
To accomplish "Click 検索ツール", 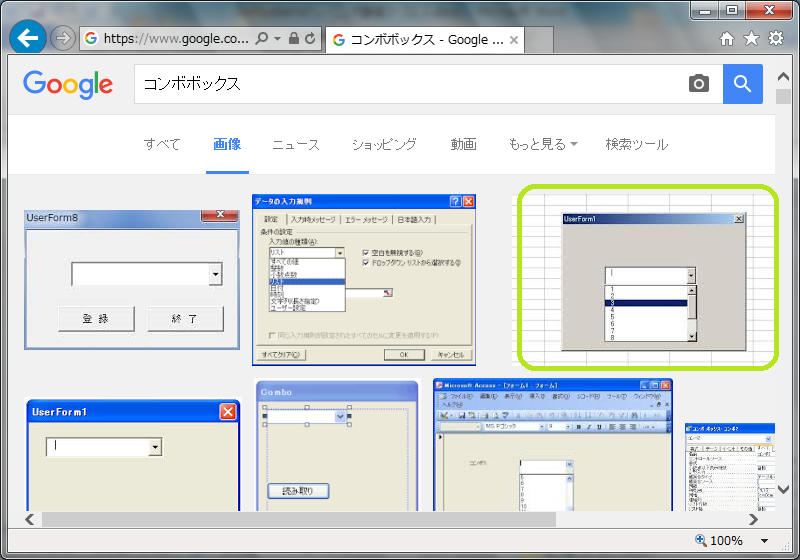I will tap(636, 144).
